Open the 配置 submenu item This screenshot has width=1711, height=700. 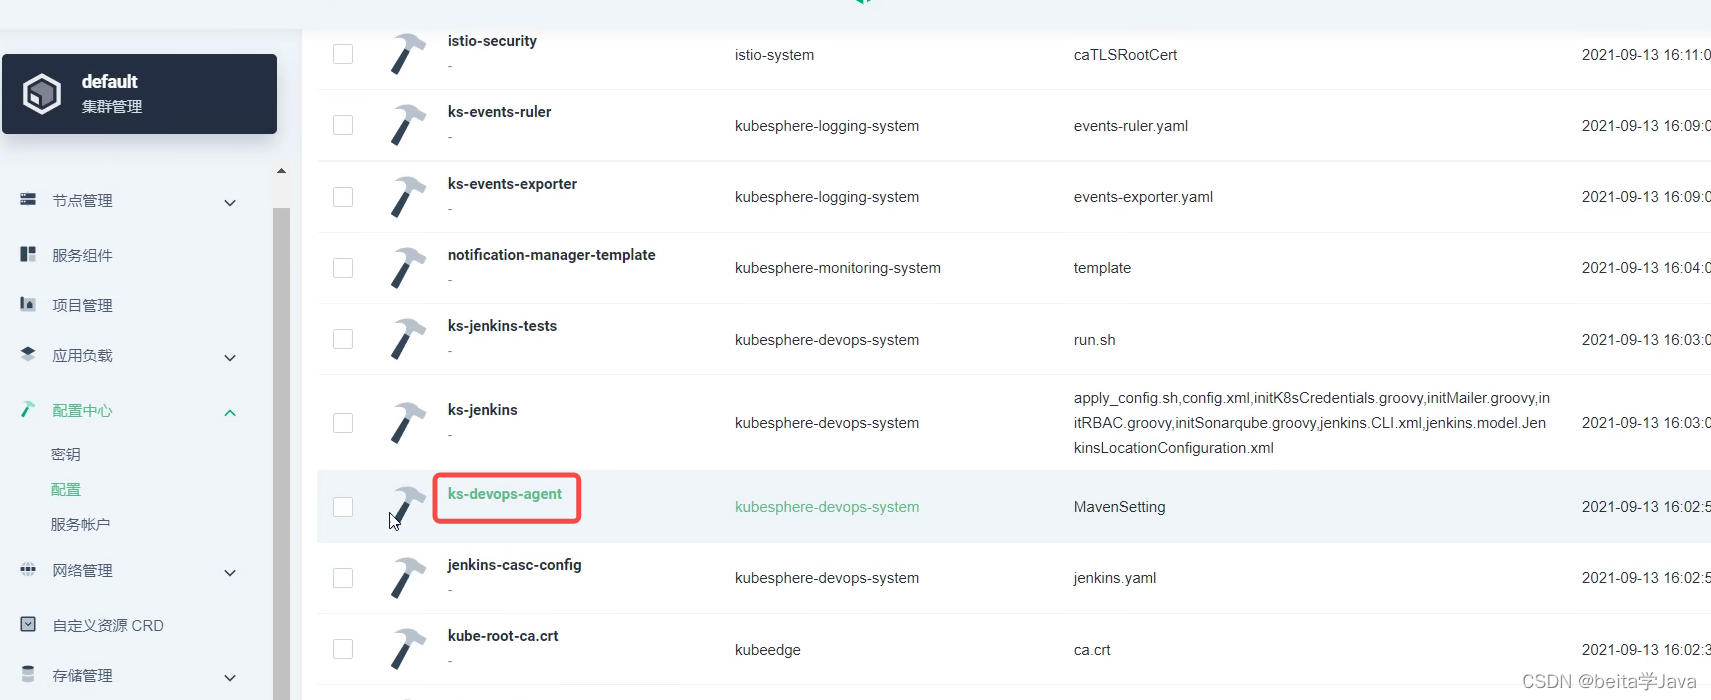coord(66,489)
